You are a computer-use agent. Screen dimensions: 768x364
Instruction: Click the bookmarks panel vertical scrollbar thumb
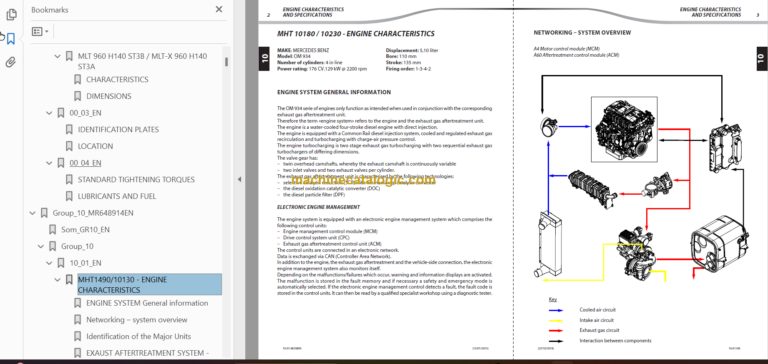point(226,62)
